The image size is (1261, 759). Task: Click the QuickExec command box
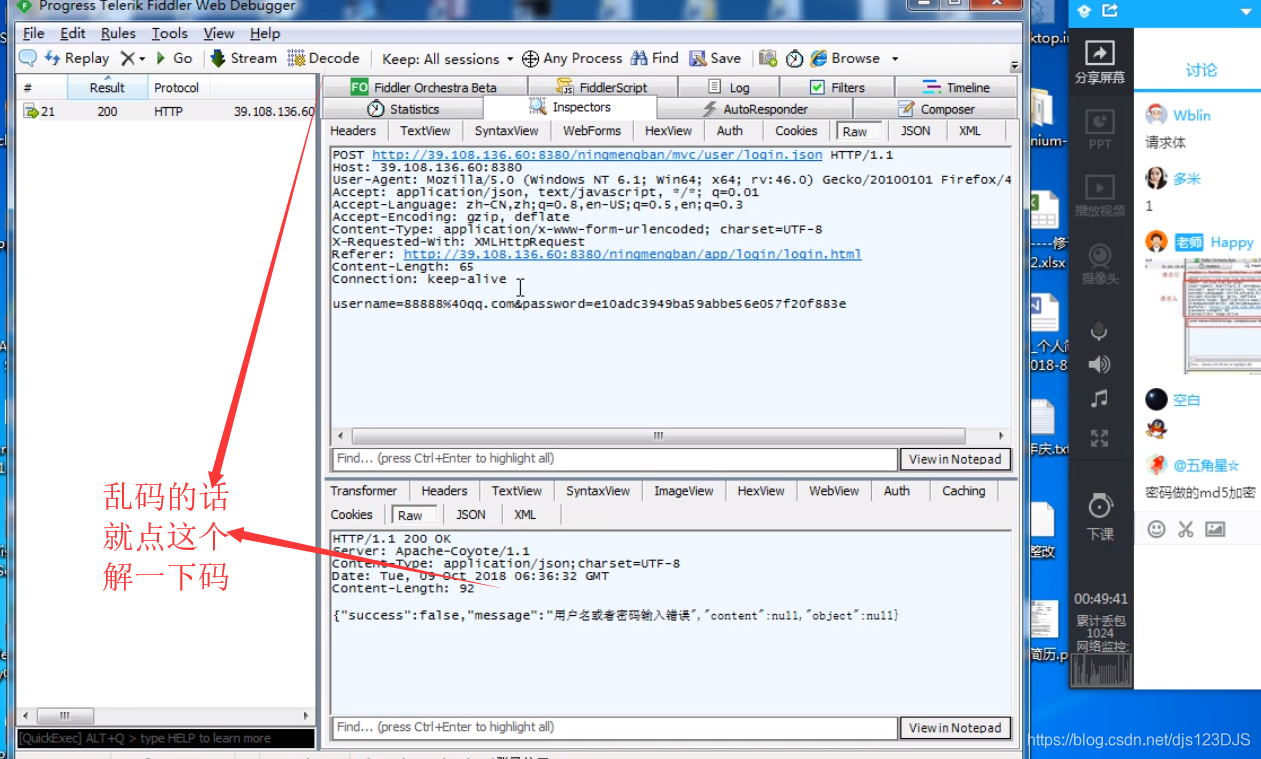(x=166, y=738)
